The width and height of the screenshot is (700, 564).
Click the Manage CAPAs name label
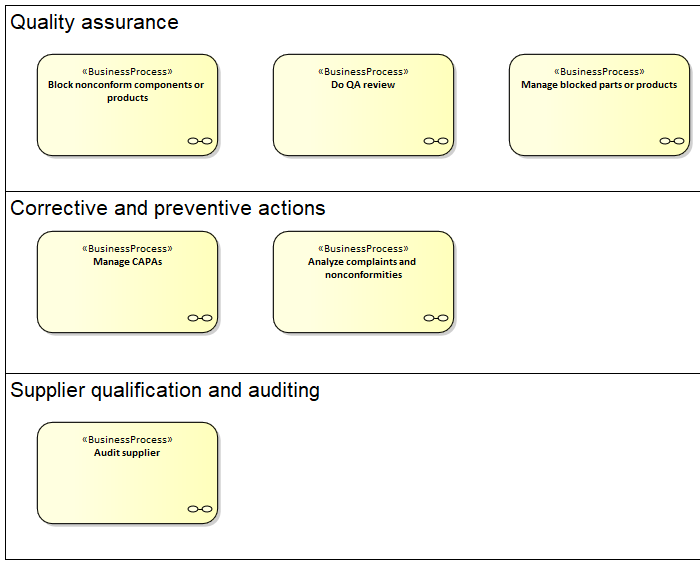pyautogui.click(x=127, y=262)
